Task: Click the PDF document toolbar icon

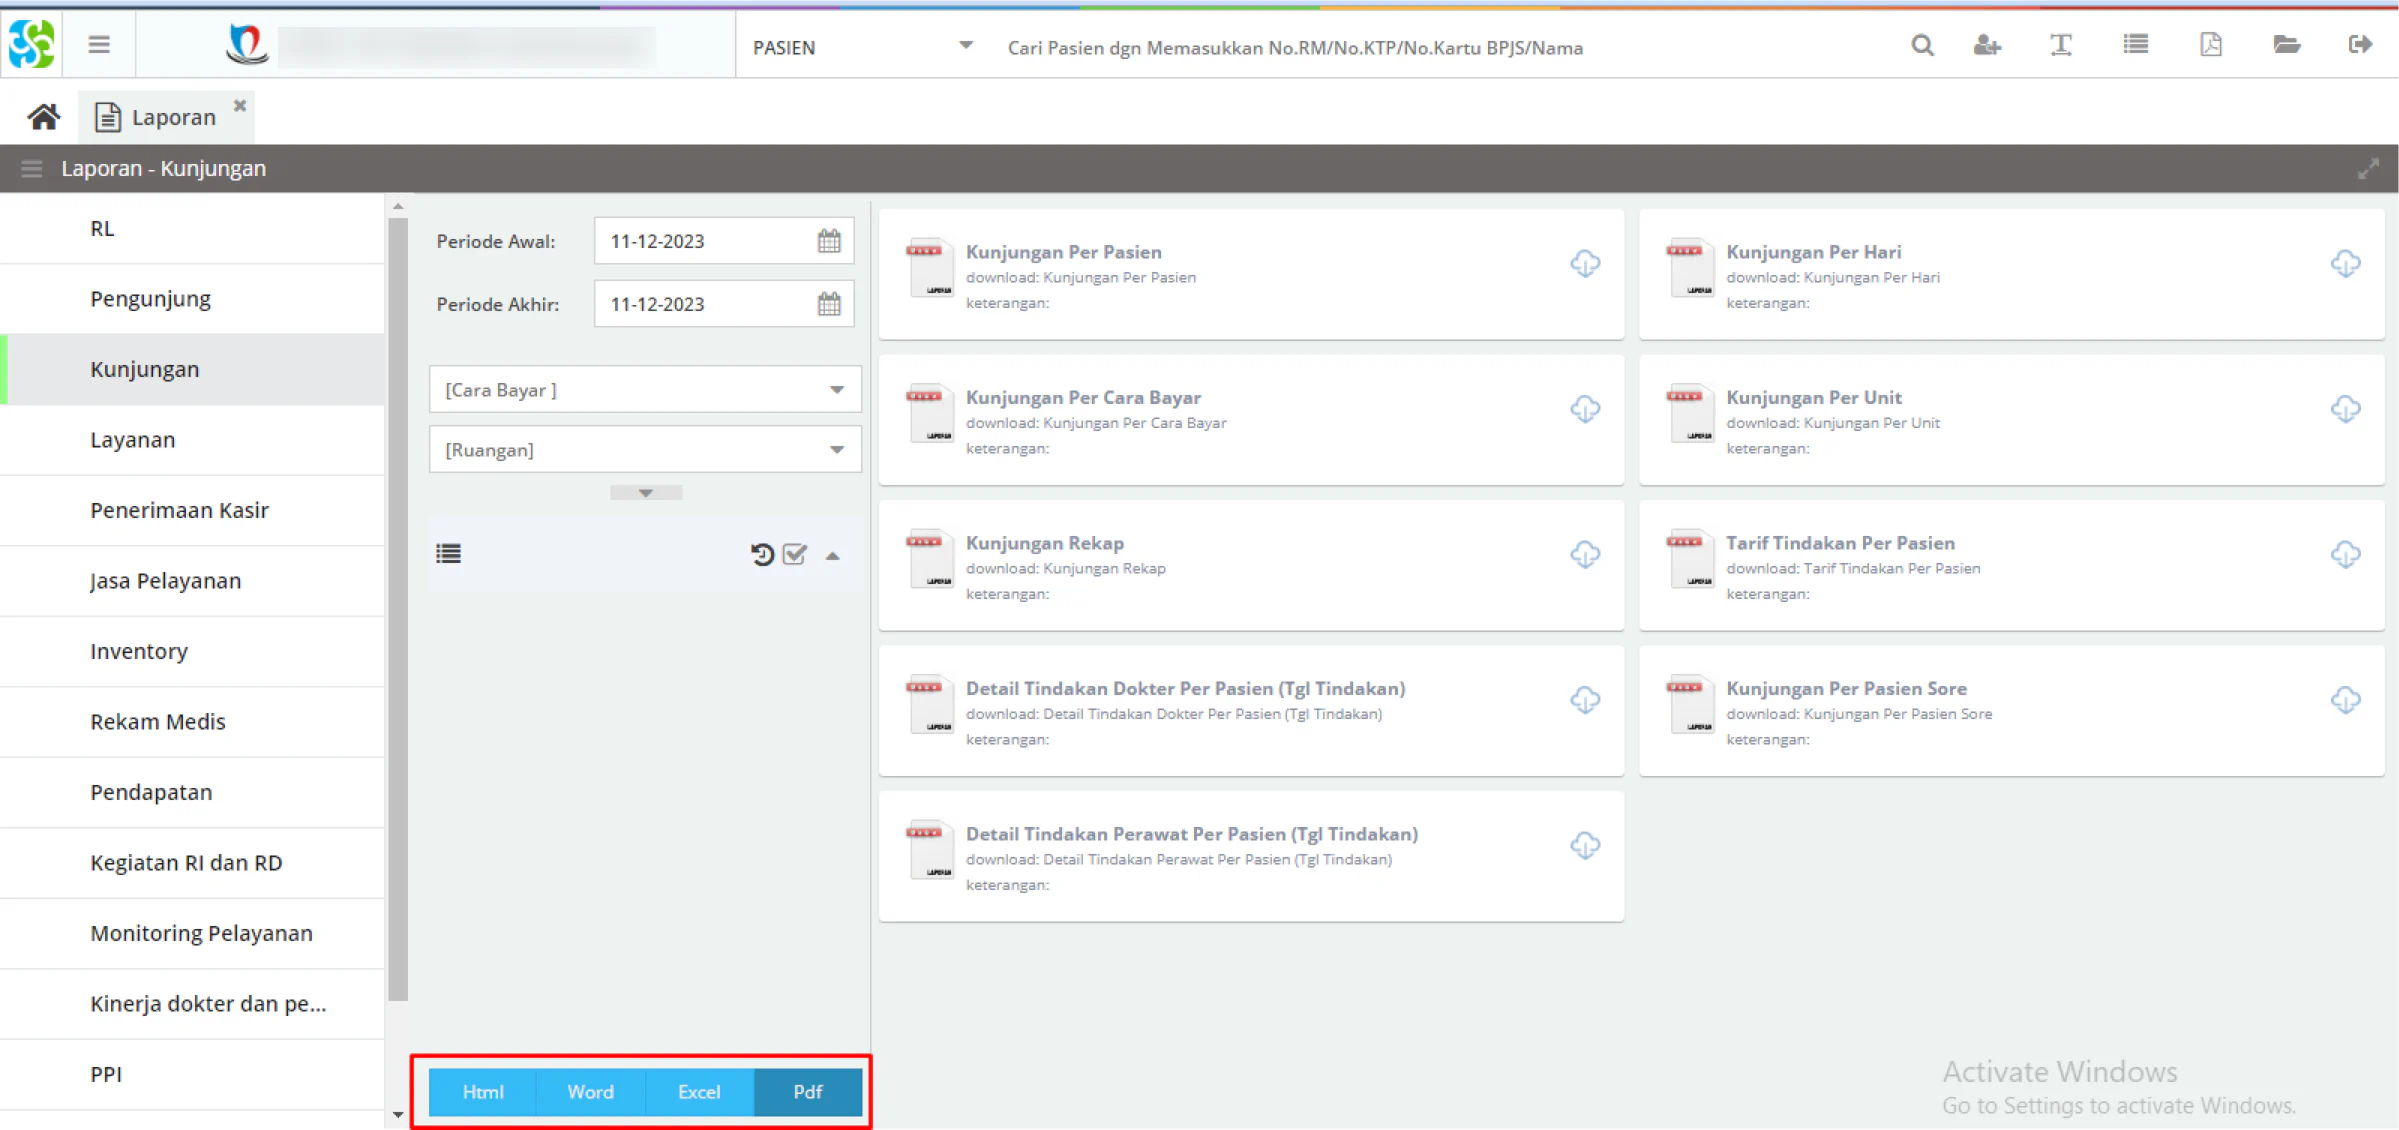Action: 2210,45
